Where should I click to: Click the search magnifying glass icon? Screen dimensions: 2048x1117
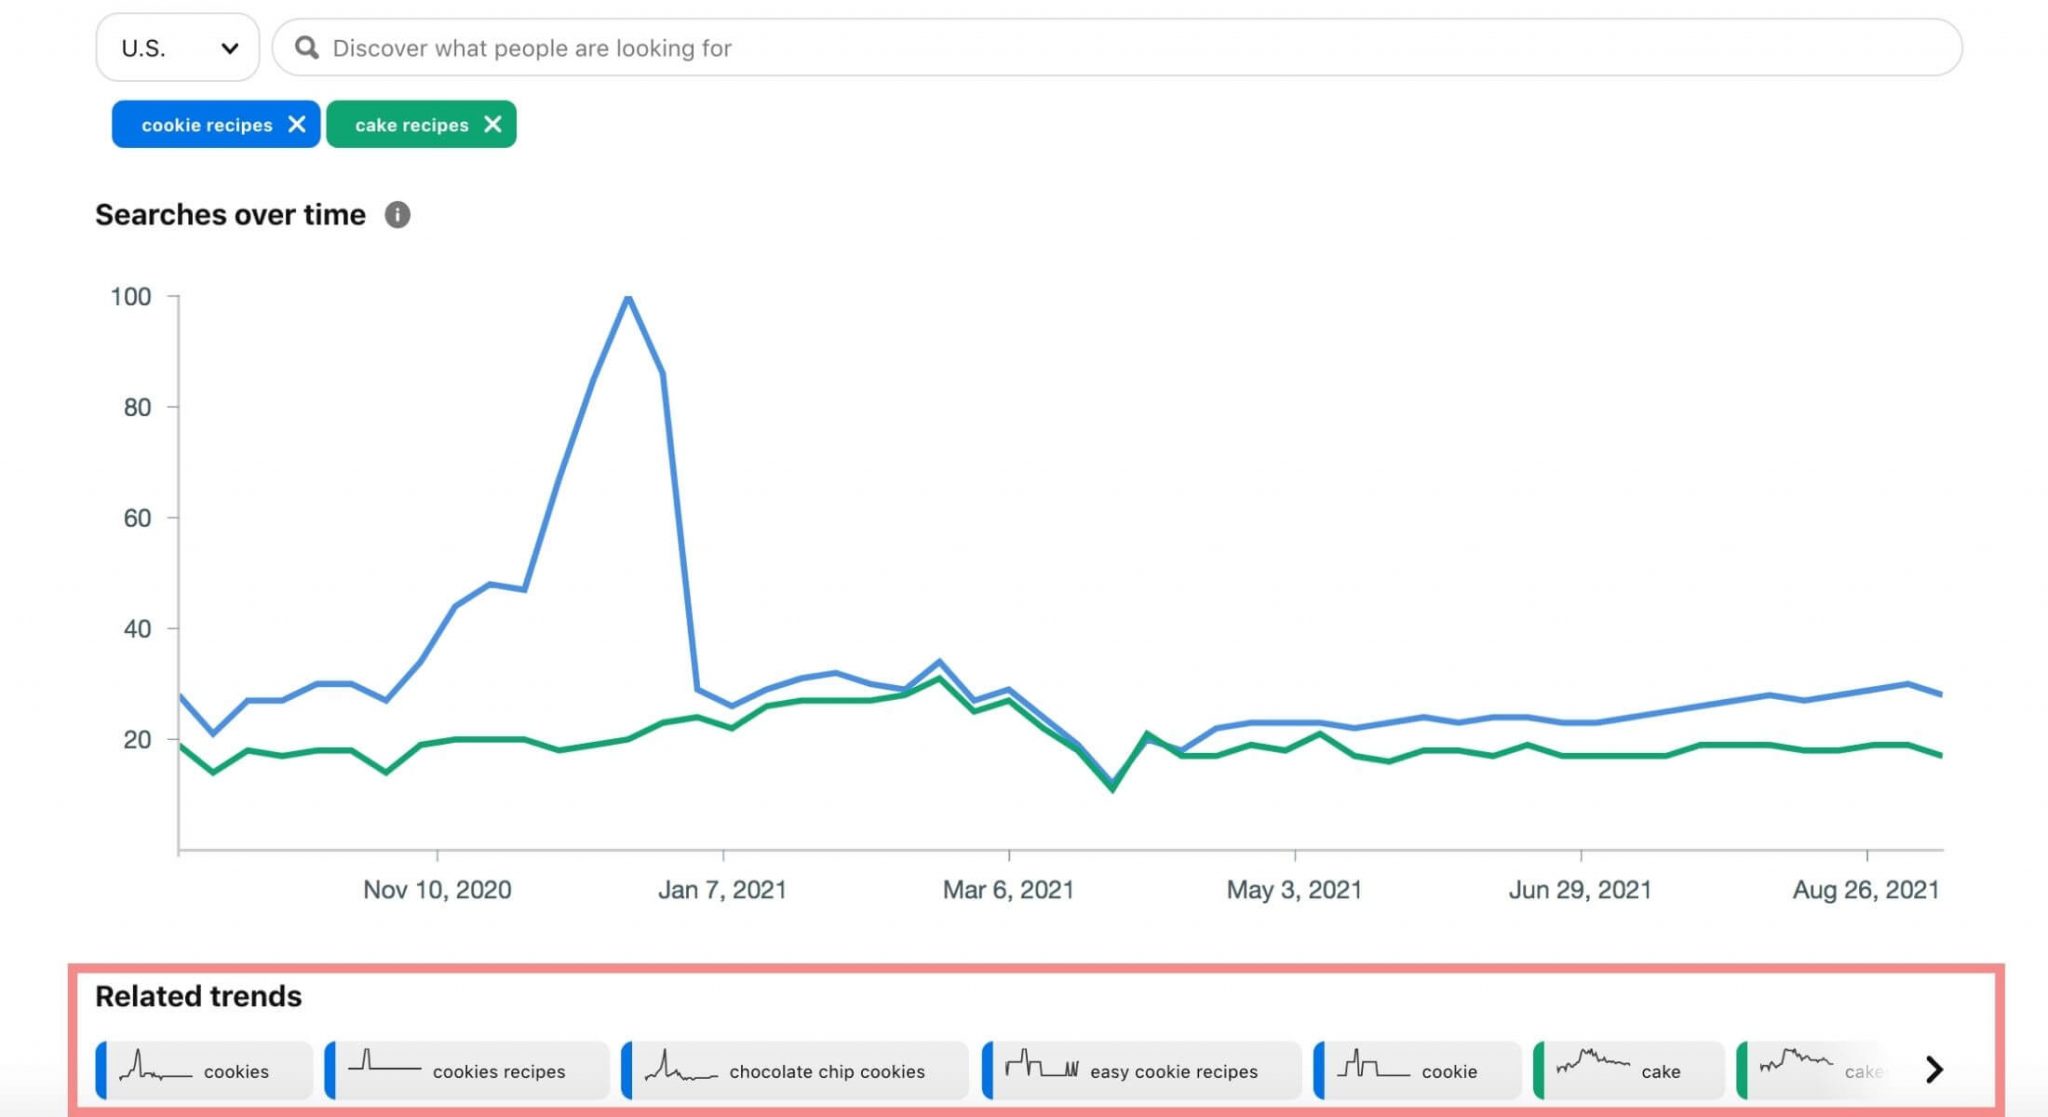pyautogui.click(x=306, y=47)
